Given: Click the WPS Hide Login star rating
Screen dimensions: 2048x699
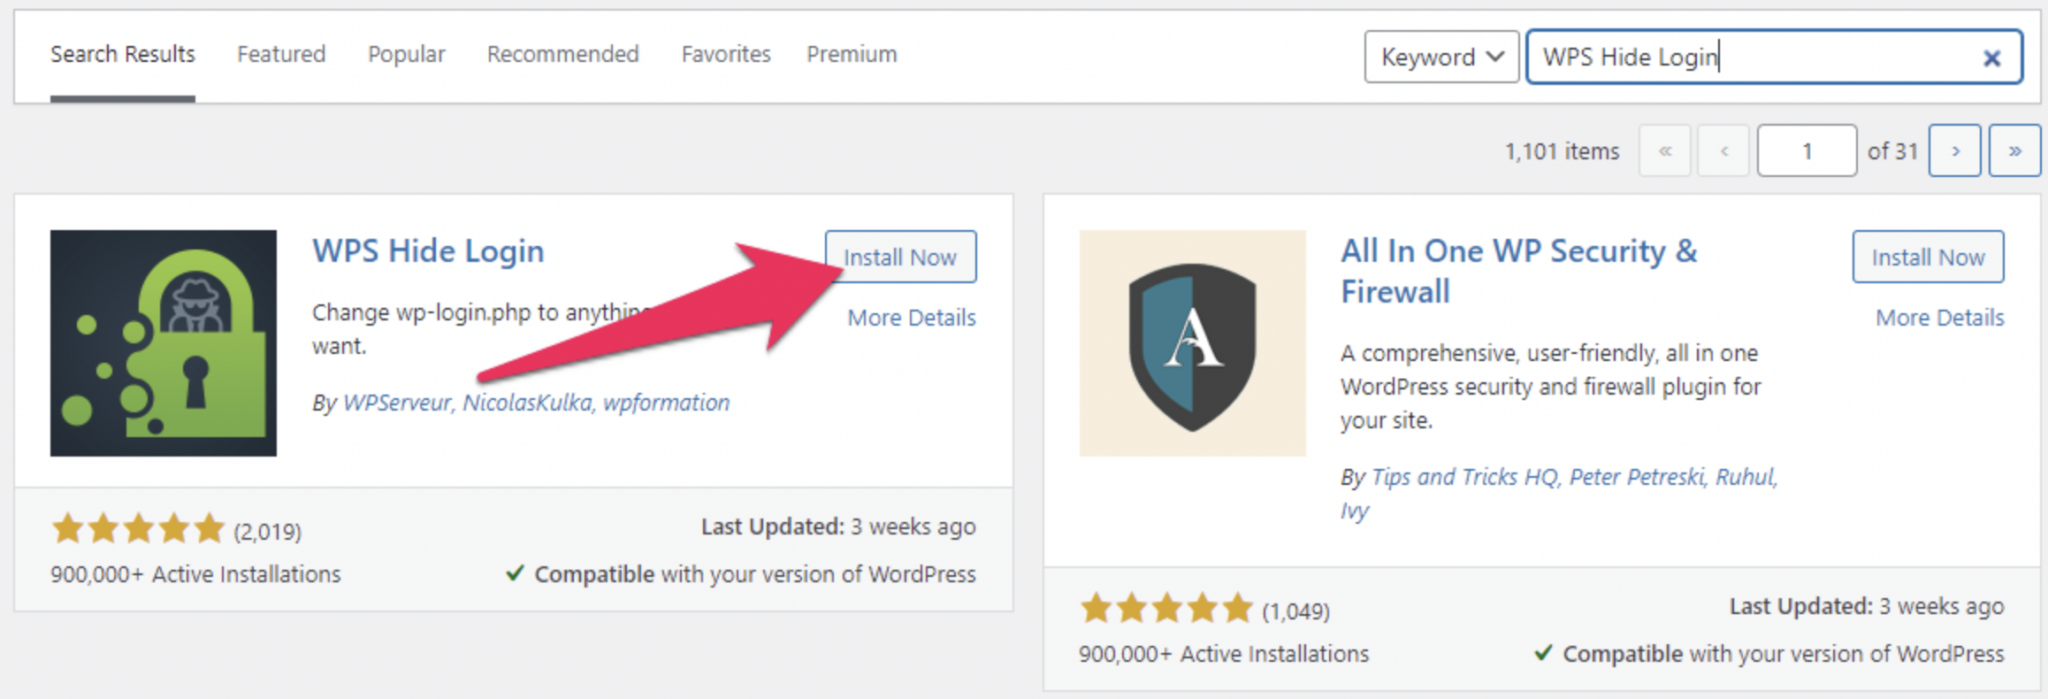Looking at the screenshot, I should (138, 528).
